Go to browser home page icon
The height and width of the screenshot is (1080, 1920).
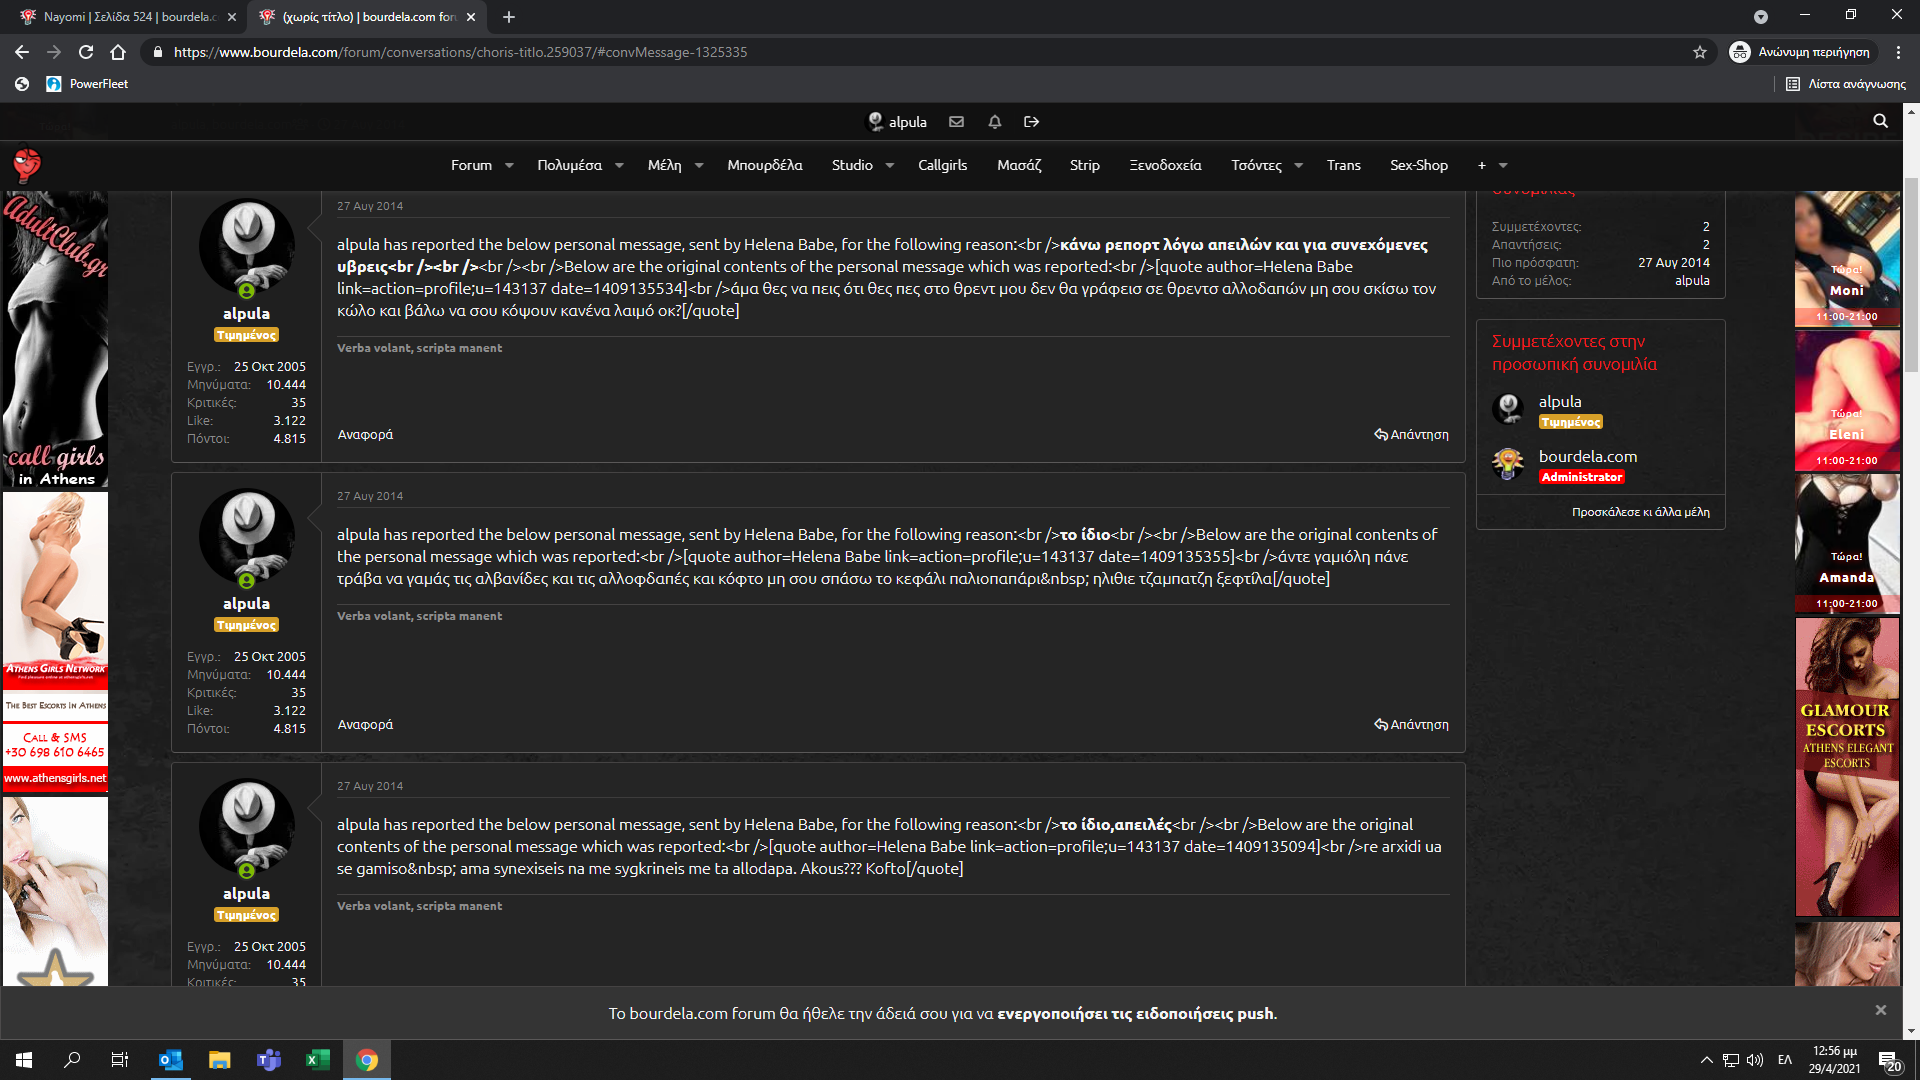118,52
